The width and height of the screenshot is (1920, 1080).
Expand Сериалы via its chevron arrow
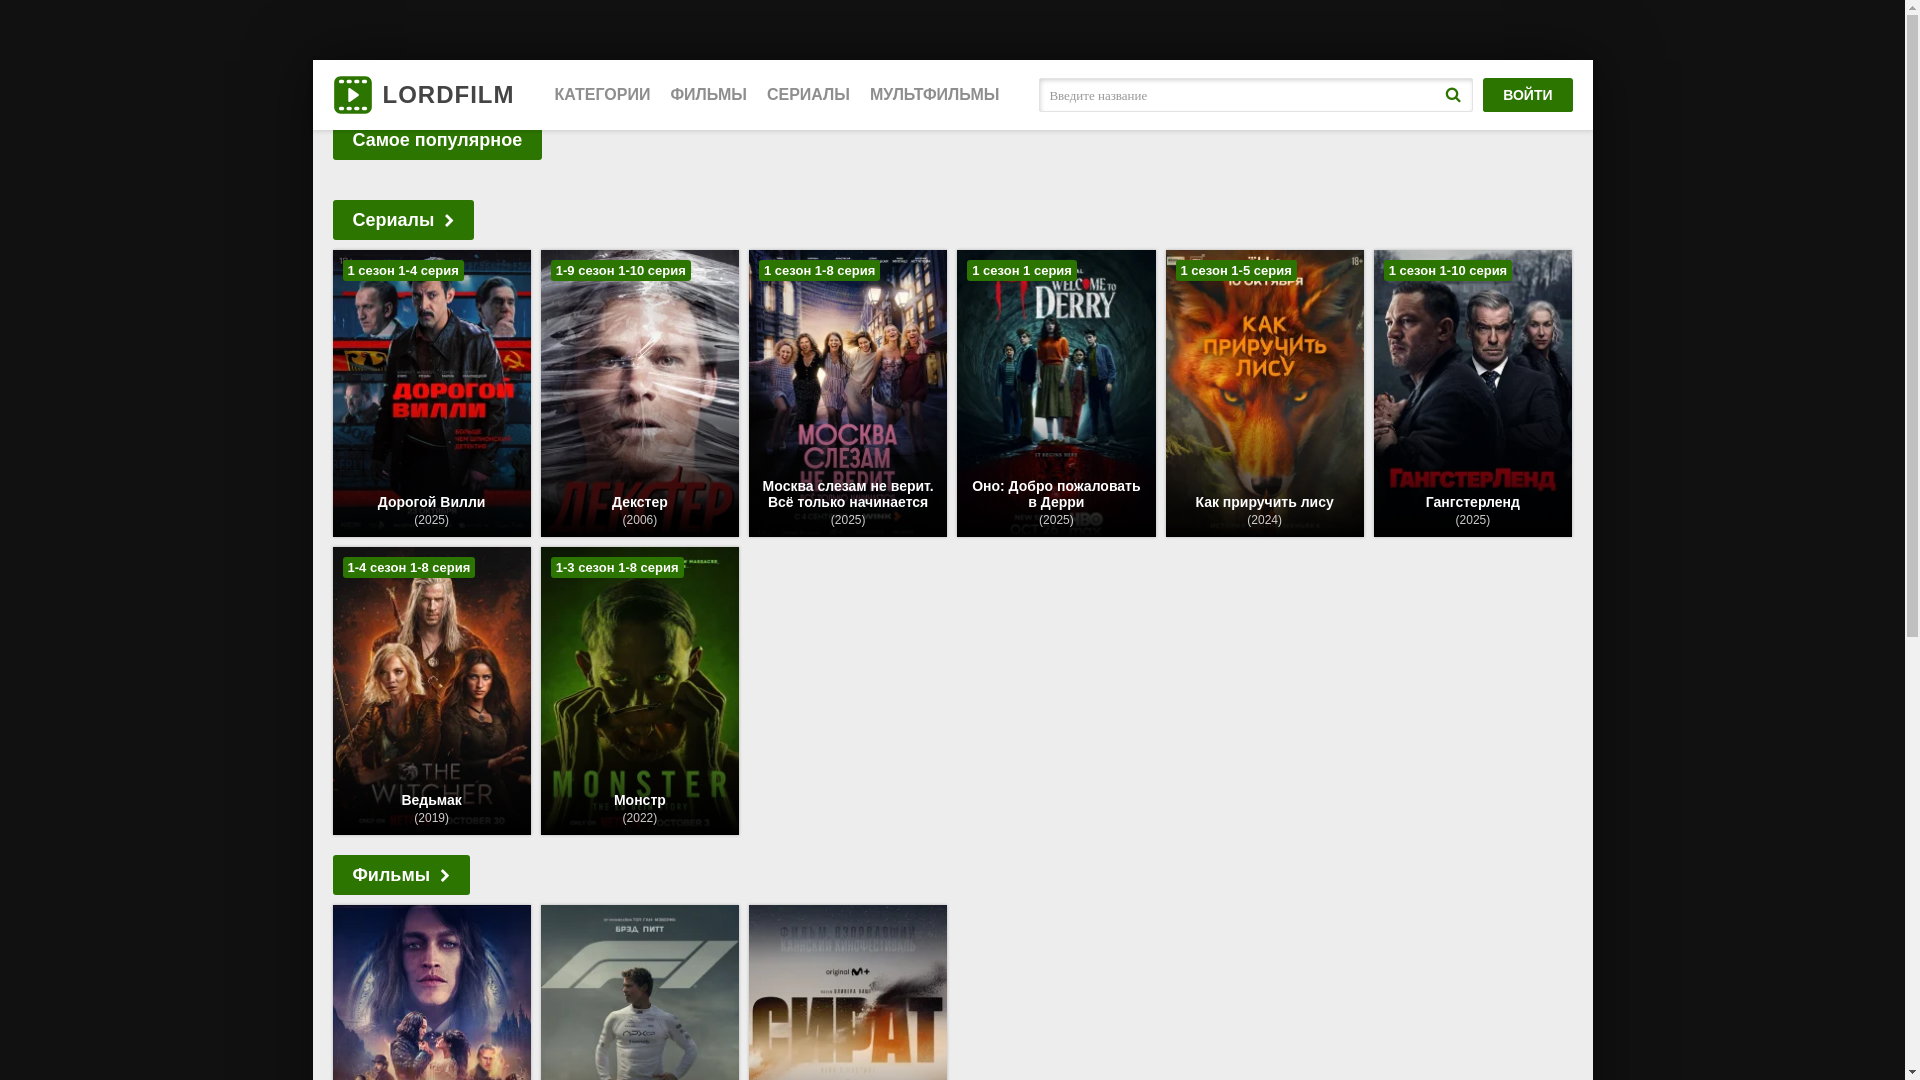point(449,221)
